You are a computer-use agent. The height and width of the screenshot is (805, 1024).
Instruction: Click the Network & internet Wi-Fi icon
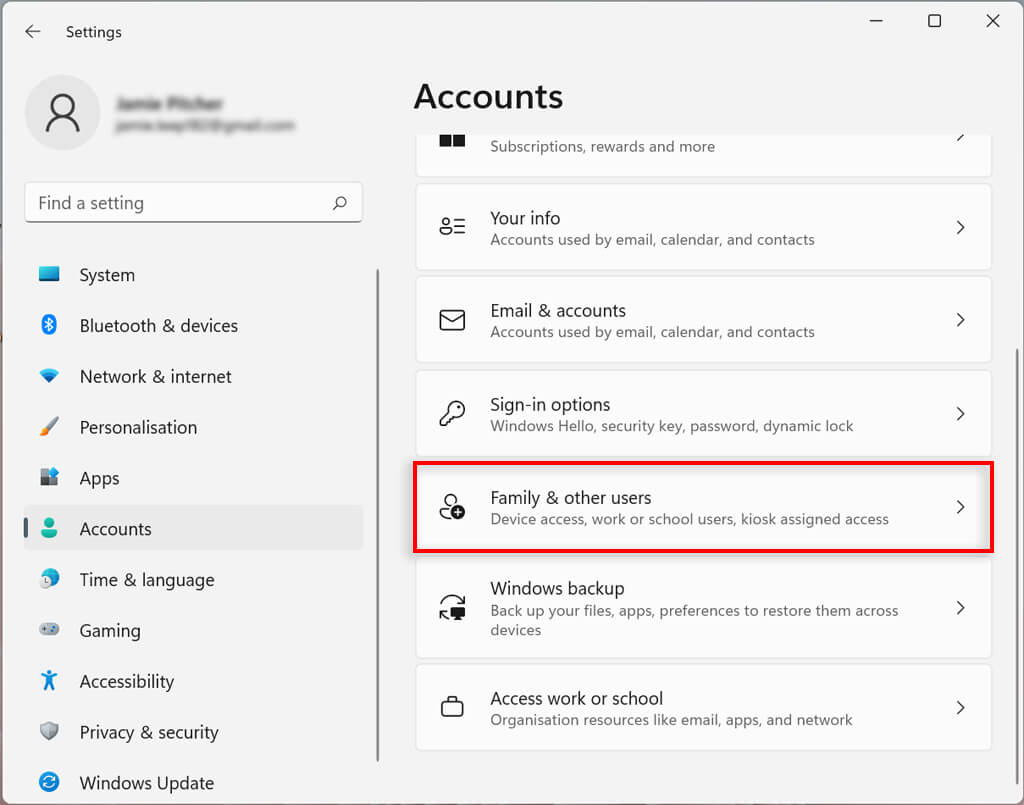click(x=49, y=376)
